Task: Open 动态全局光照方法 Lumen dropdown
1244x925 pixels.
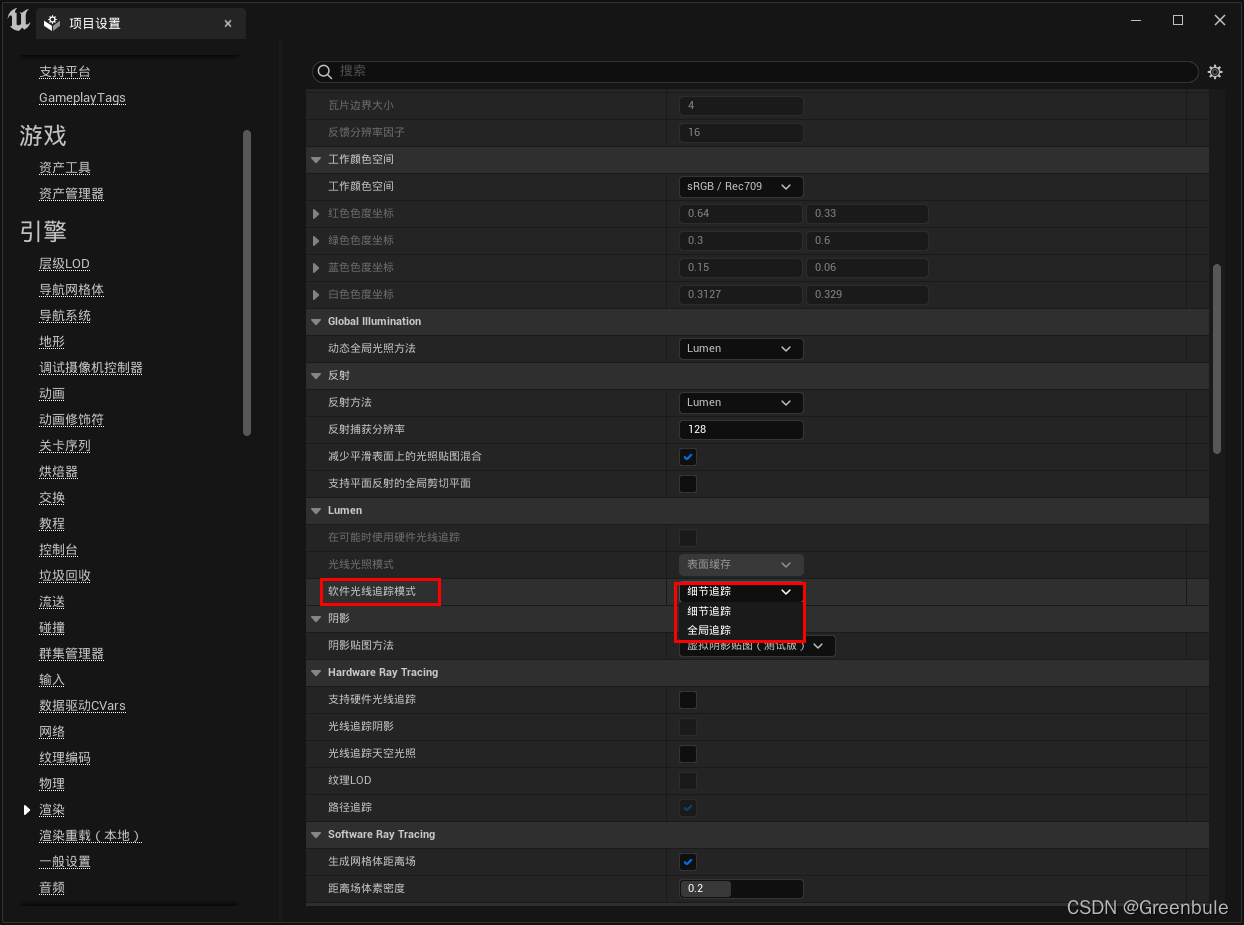Action: pyautogui.click(x=741, y=348)
